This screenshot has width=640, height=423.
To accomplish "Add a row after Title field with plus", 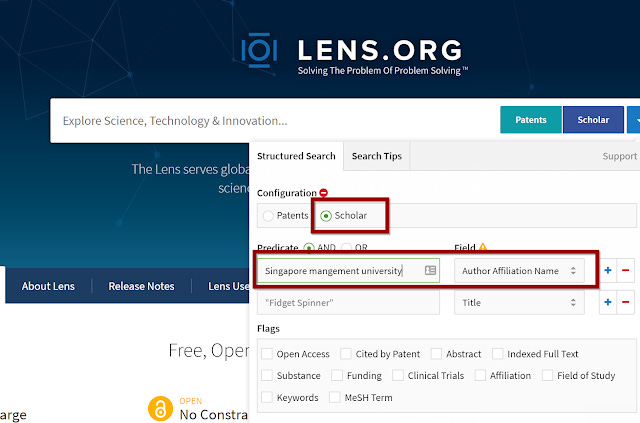I will click(x=608, y=302).
